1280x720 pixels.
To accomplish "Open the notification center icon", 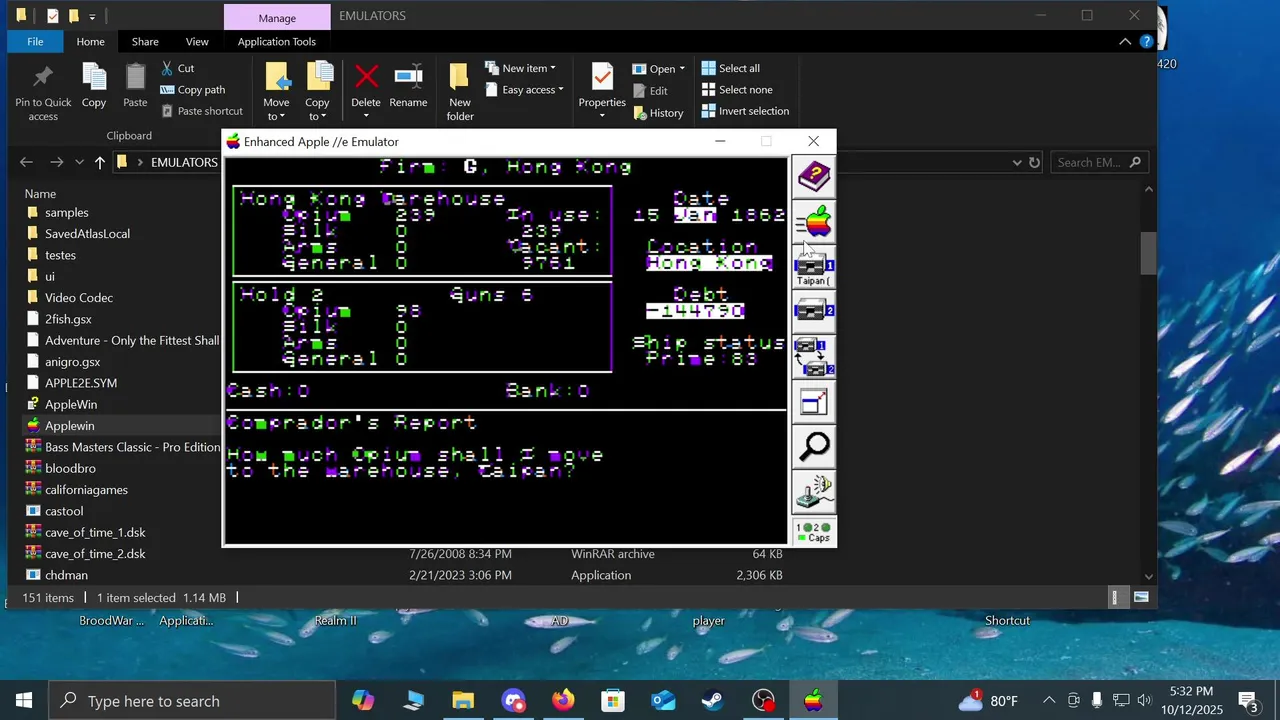I will [1248, 700].
